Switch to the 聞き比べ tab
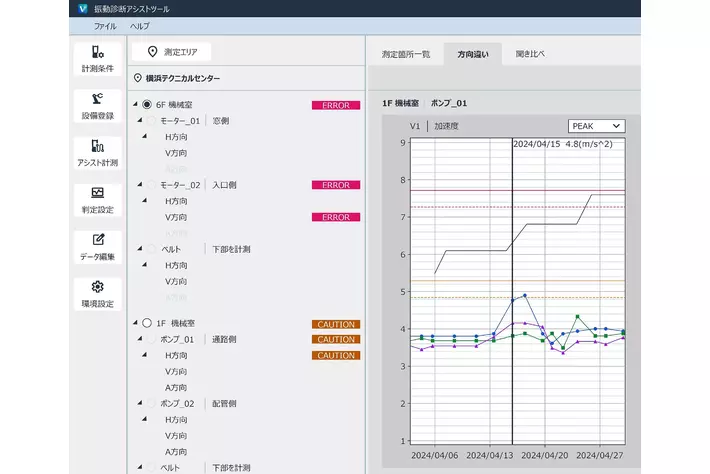The width and height of the screenshot is (710, 474). click(530, 53)
